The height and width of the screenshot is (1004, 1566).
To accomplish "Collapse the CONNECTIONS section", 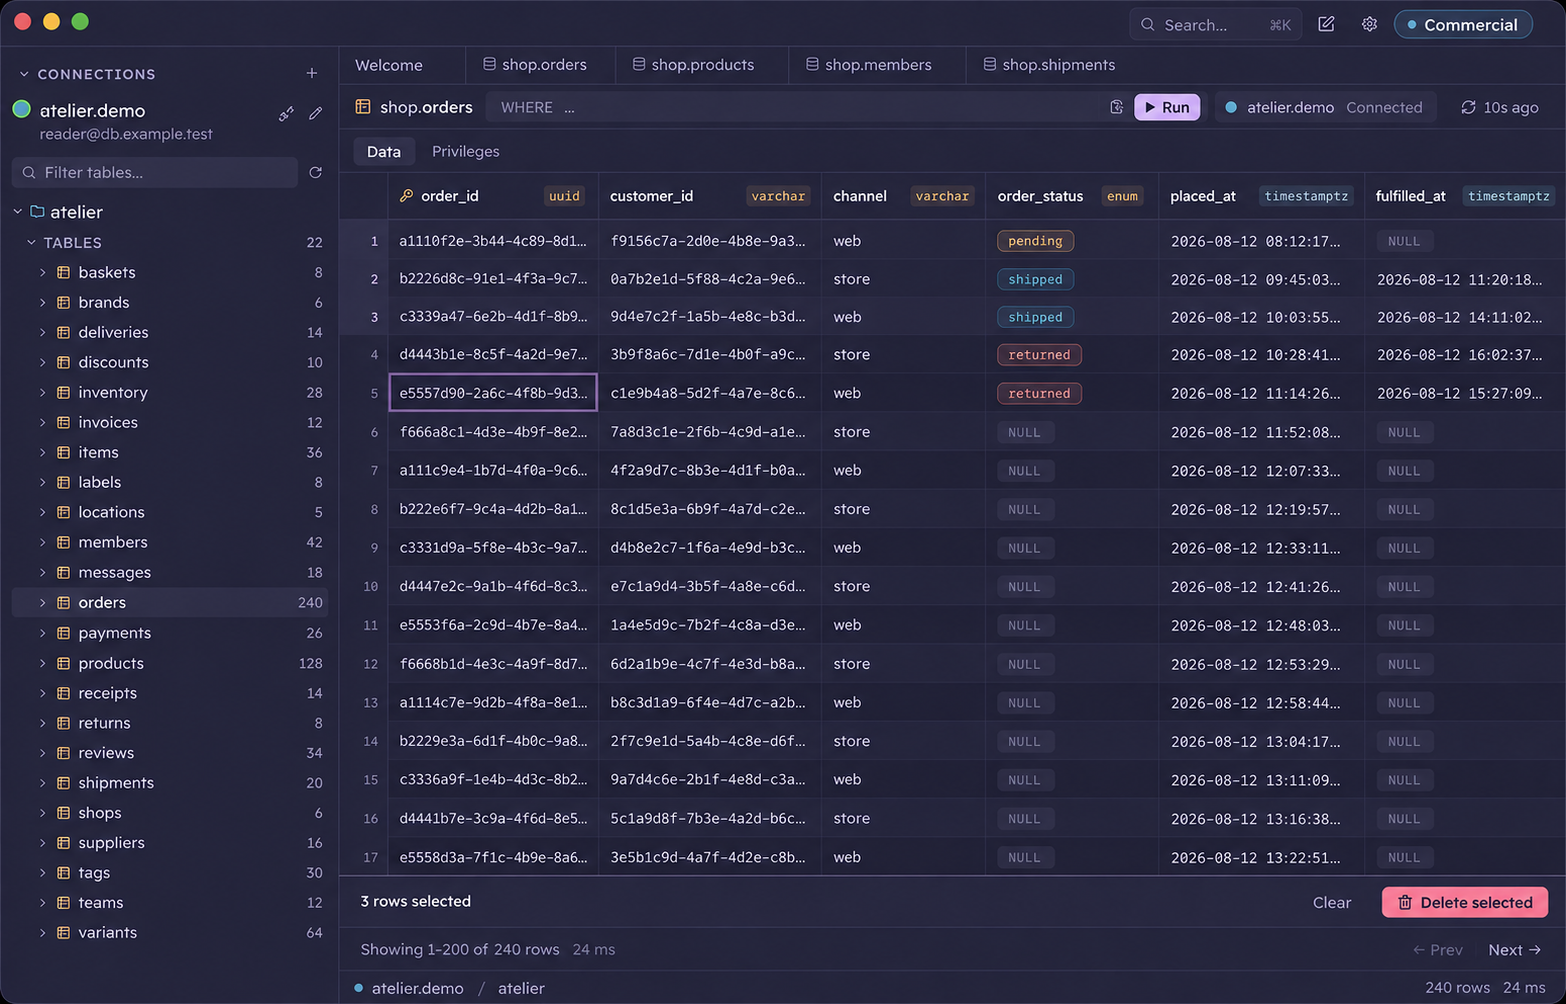I will pos(24,74).
